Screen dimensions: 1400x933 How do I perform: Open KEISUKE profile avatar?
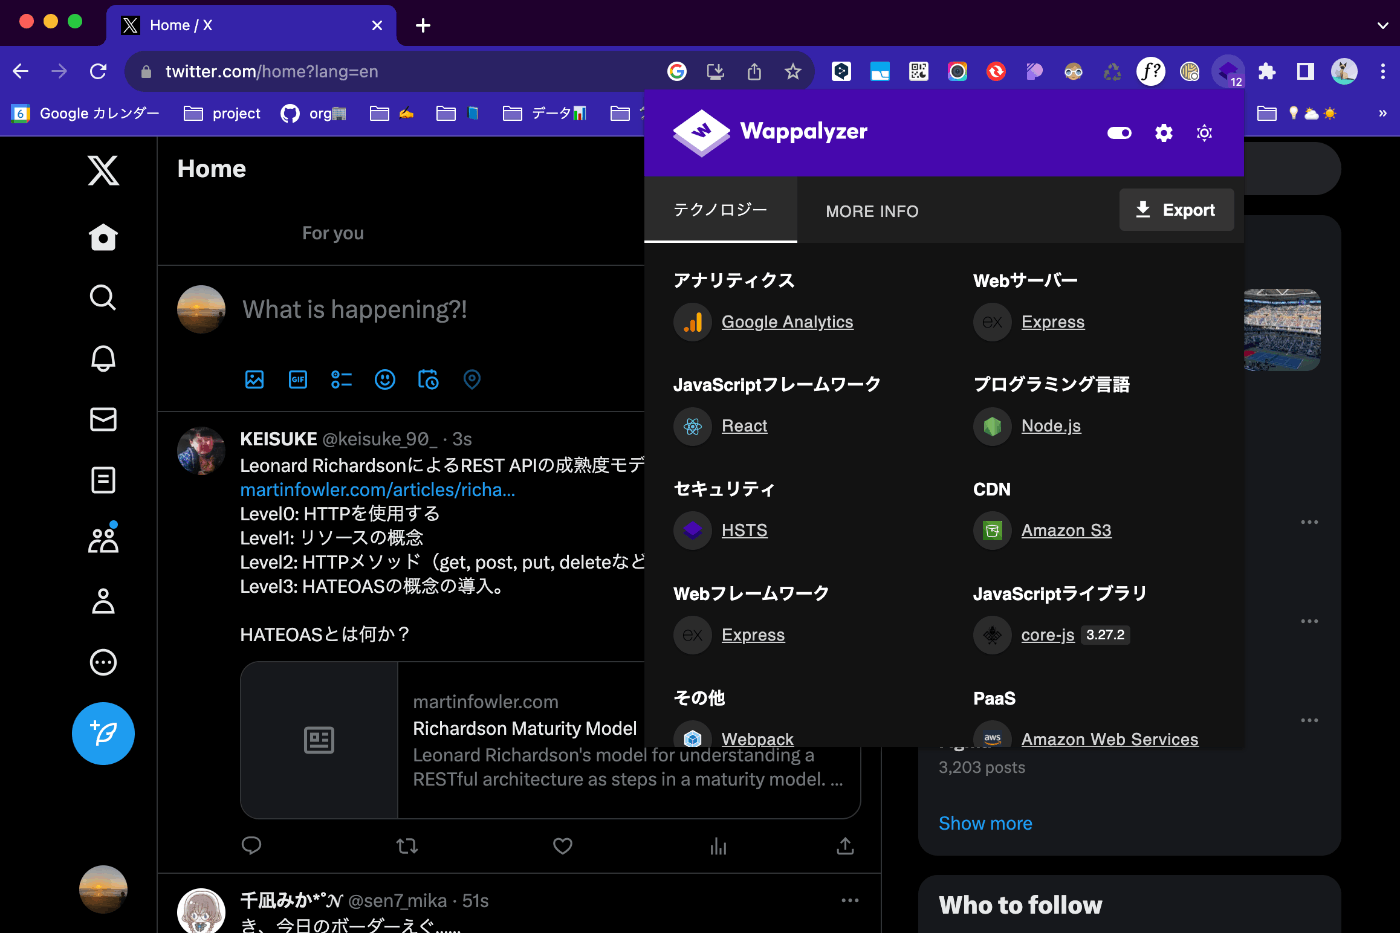(x=201, y=451)
